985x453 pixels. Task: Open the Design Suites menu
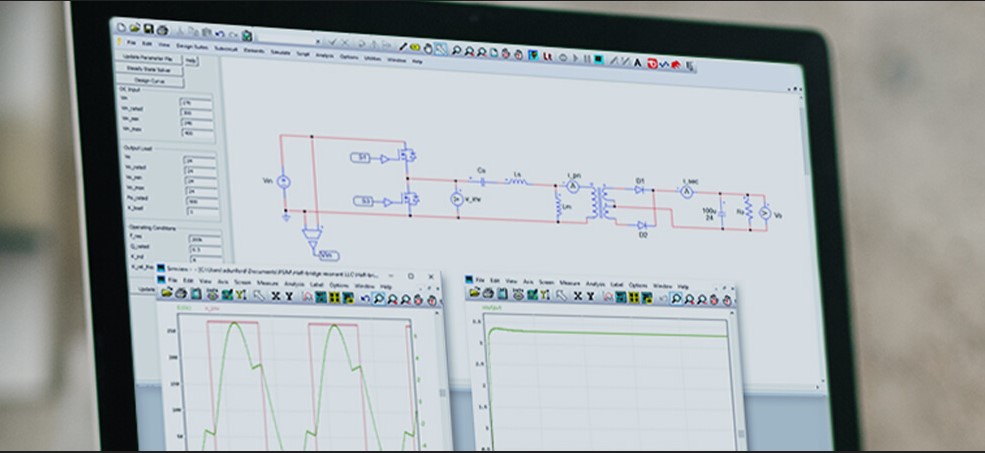tap(192, 46)
